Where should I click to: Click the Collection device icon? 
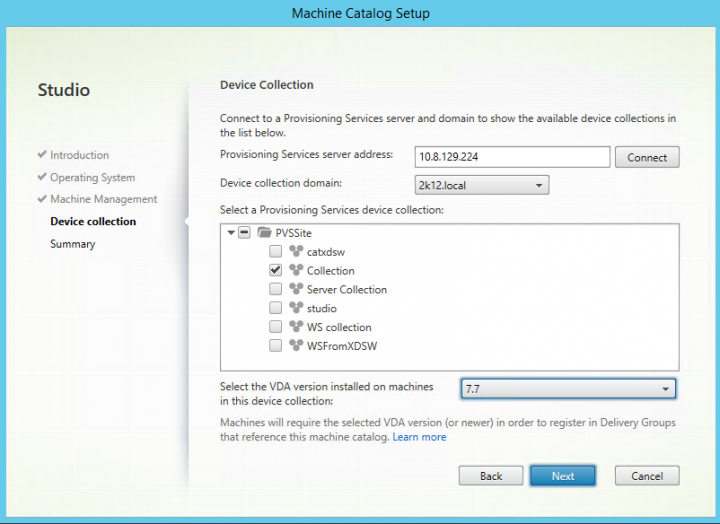pyautogui.click(x=295, y=271)
